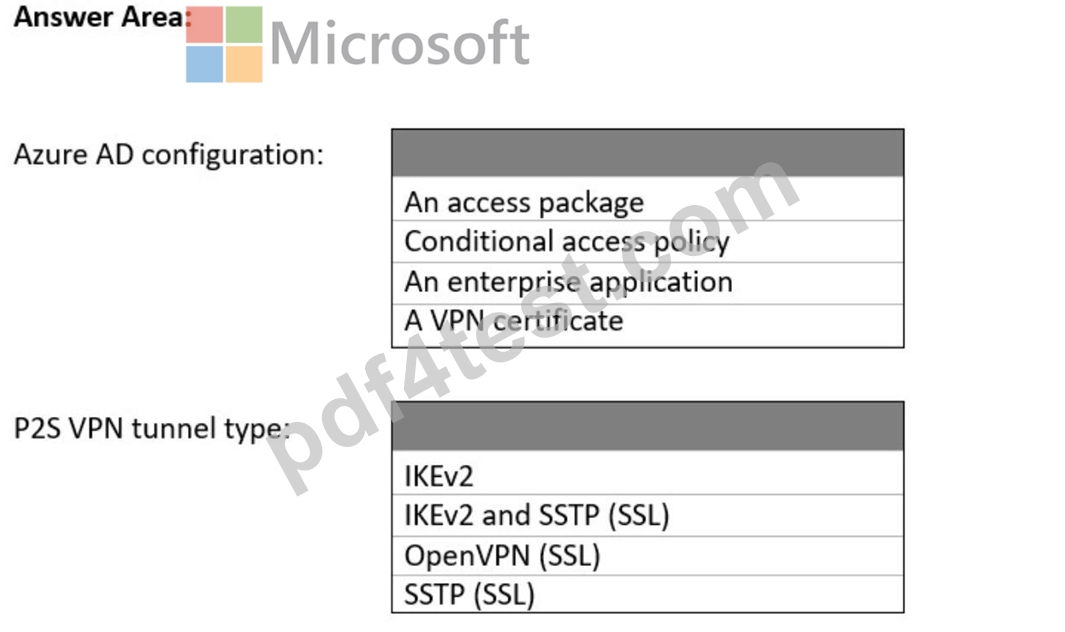Click the pdf4test.com watermark text

point(533,325)
